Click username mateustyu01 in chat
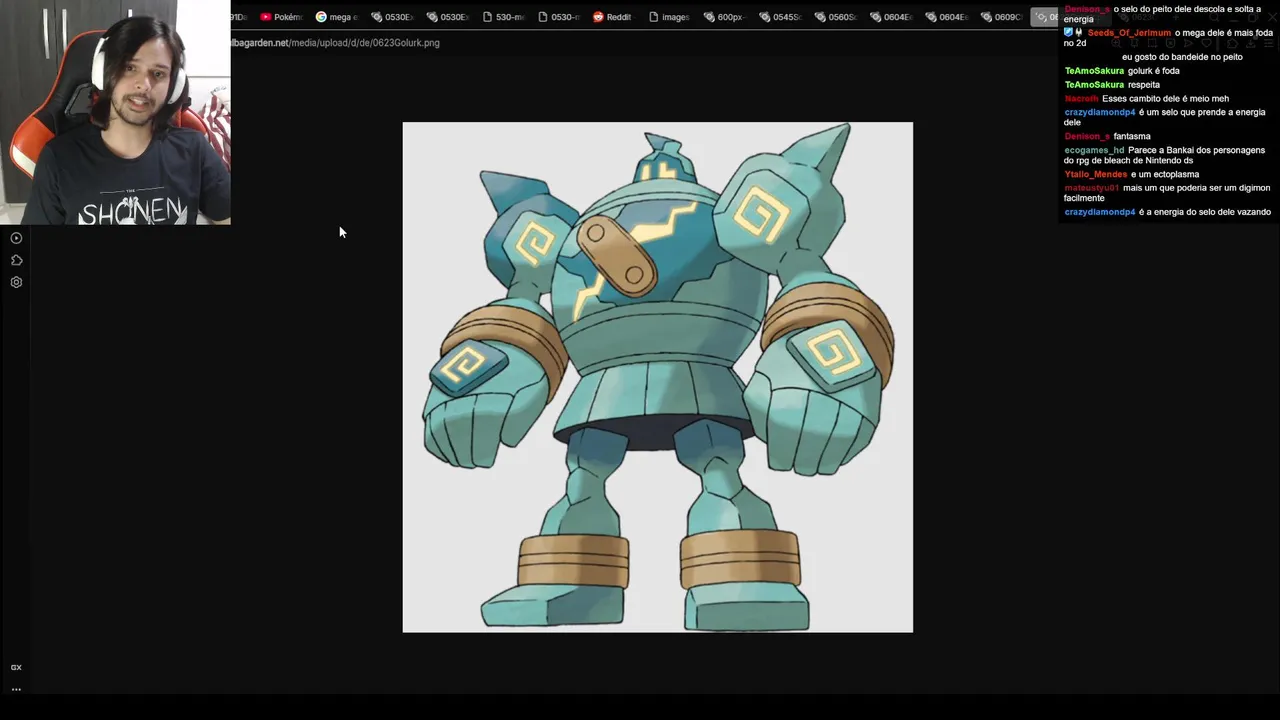 pos(1092,188)
